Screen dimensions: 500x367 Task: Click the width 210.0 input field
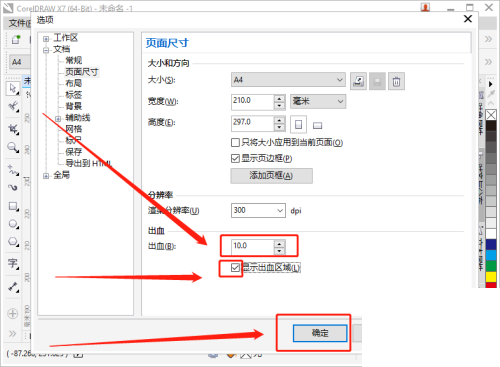[253, 102]
